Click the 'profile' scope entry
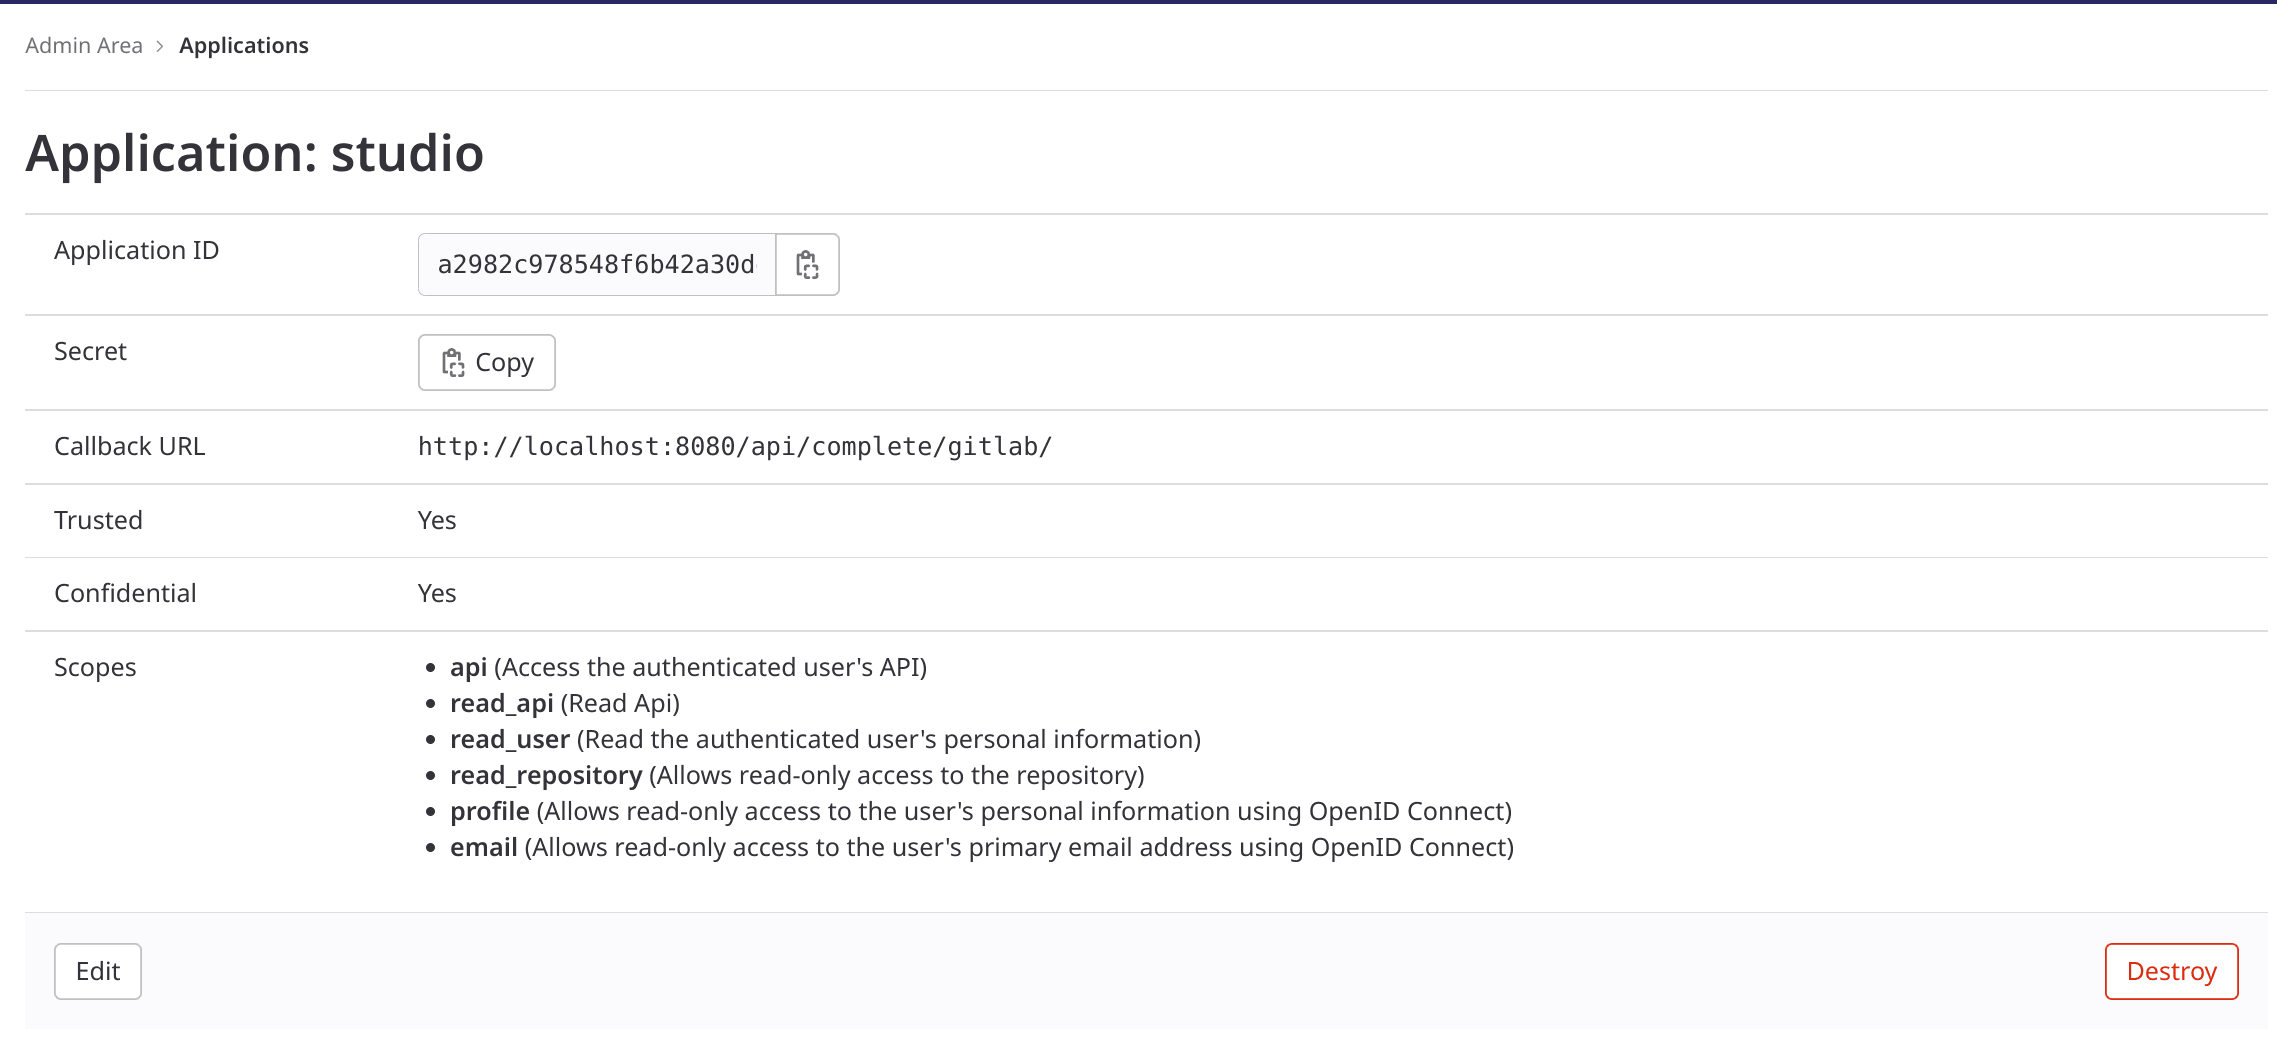Viewport: 2277px width, 1049px height. coord(981,811)
